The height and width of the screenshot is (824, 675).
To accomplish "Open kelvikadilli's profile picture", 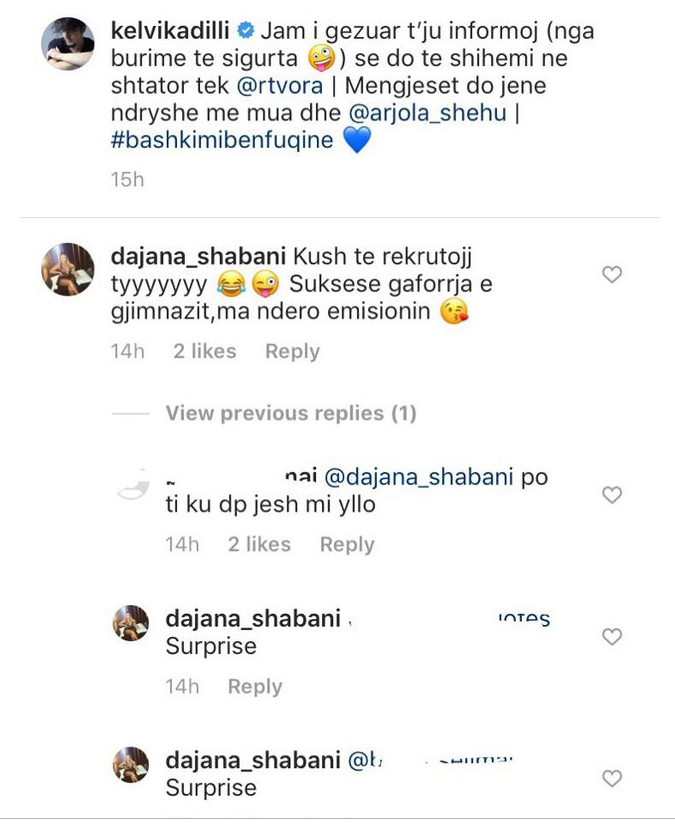I will pyautogui.click(x=67, y=44).
